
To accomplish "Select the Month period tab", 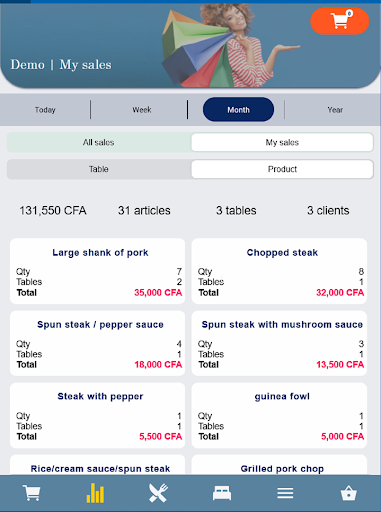I will tap(238, 110).
